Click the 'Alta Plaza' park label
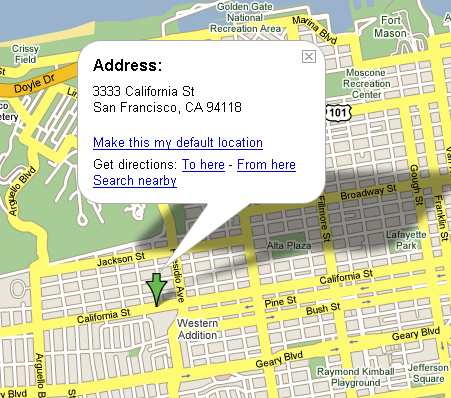The width and height of the screenshot is (451, 398). (289, 246)
